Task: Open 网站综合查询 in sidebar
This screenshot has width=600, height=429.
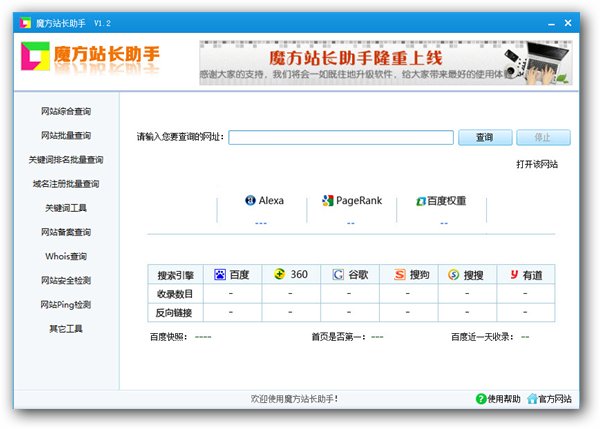Action: (x=66, y=111)
